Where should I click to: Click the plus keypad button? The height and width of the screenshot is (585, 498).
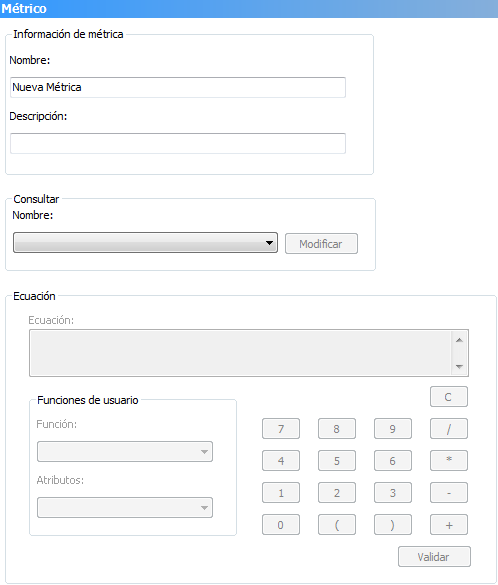(448, 525)
